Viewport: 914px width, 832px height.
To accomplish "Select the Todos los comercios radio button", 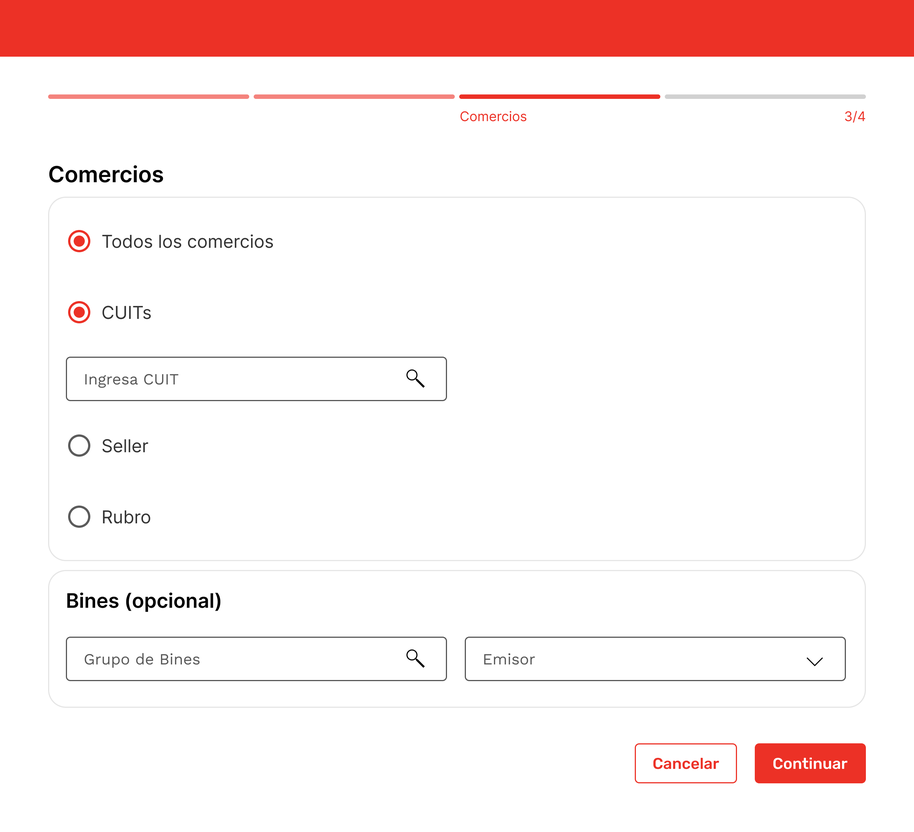I will [x=79, y=241].
